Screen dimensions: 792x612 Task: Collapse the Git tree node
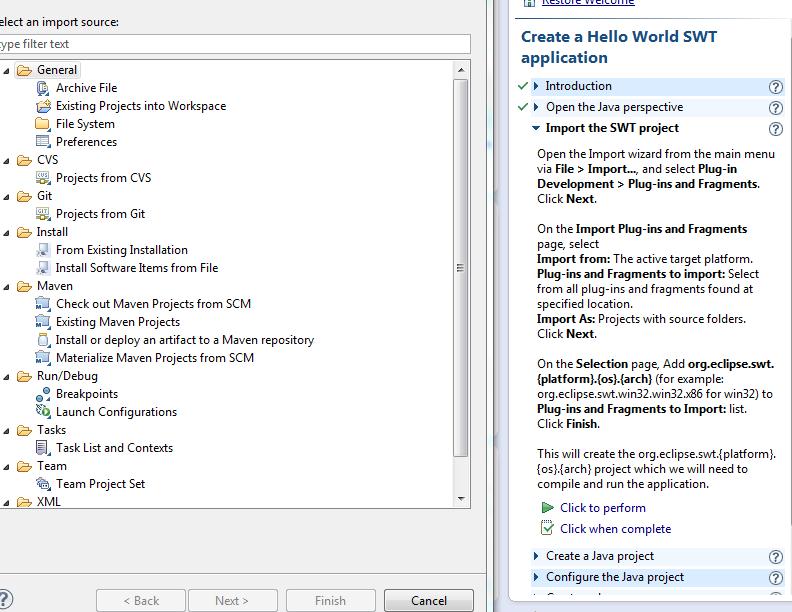tap(6, 197)
